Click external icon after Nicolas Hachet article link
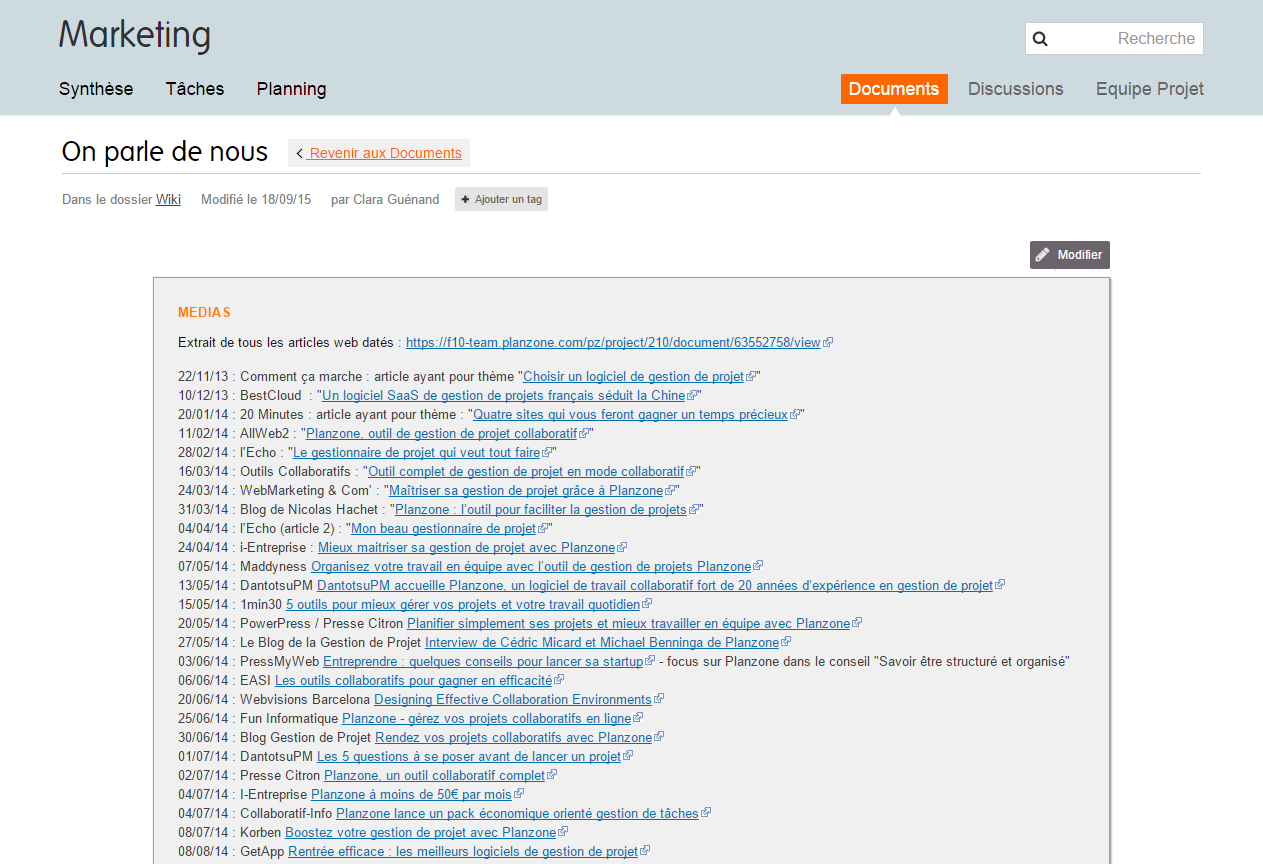 pyautogui.click(x=694, y=510)
